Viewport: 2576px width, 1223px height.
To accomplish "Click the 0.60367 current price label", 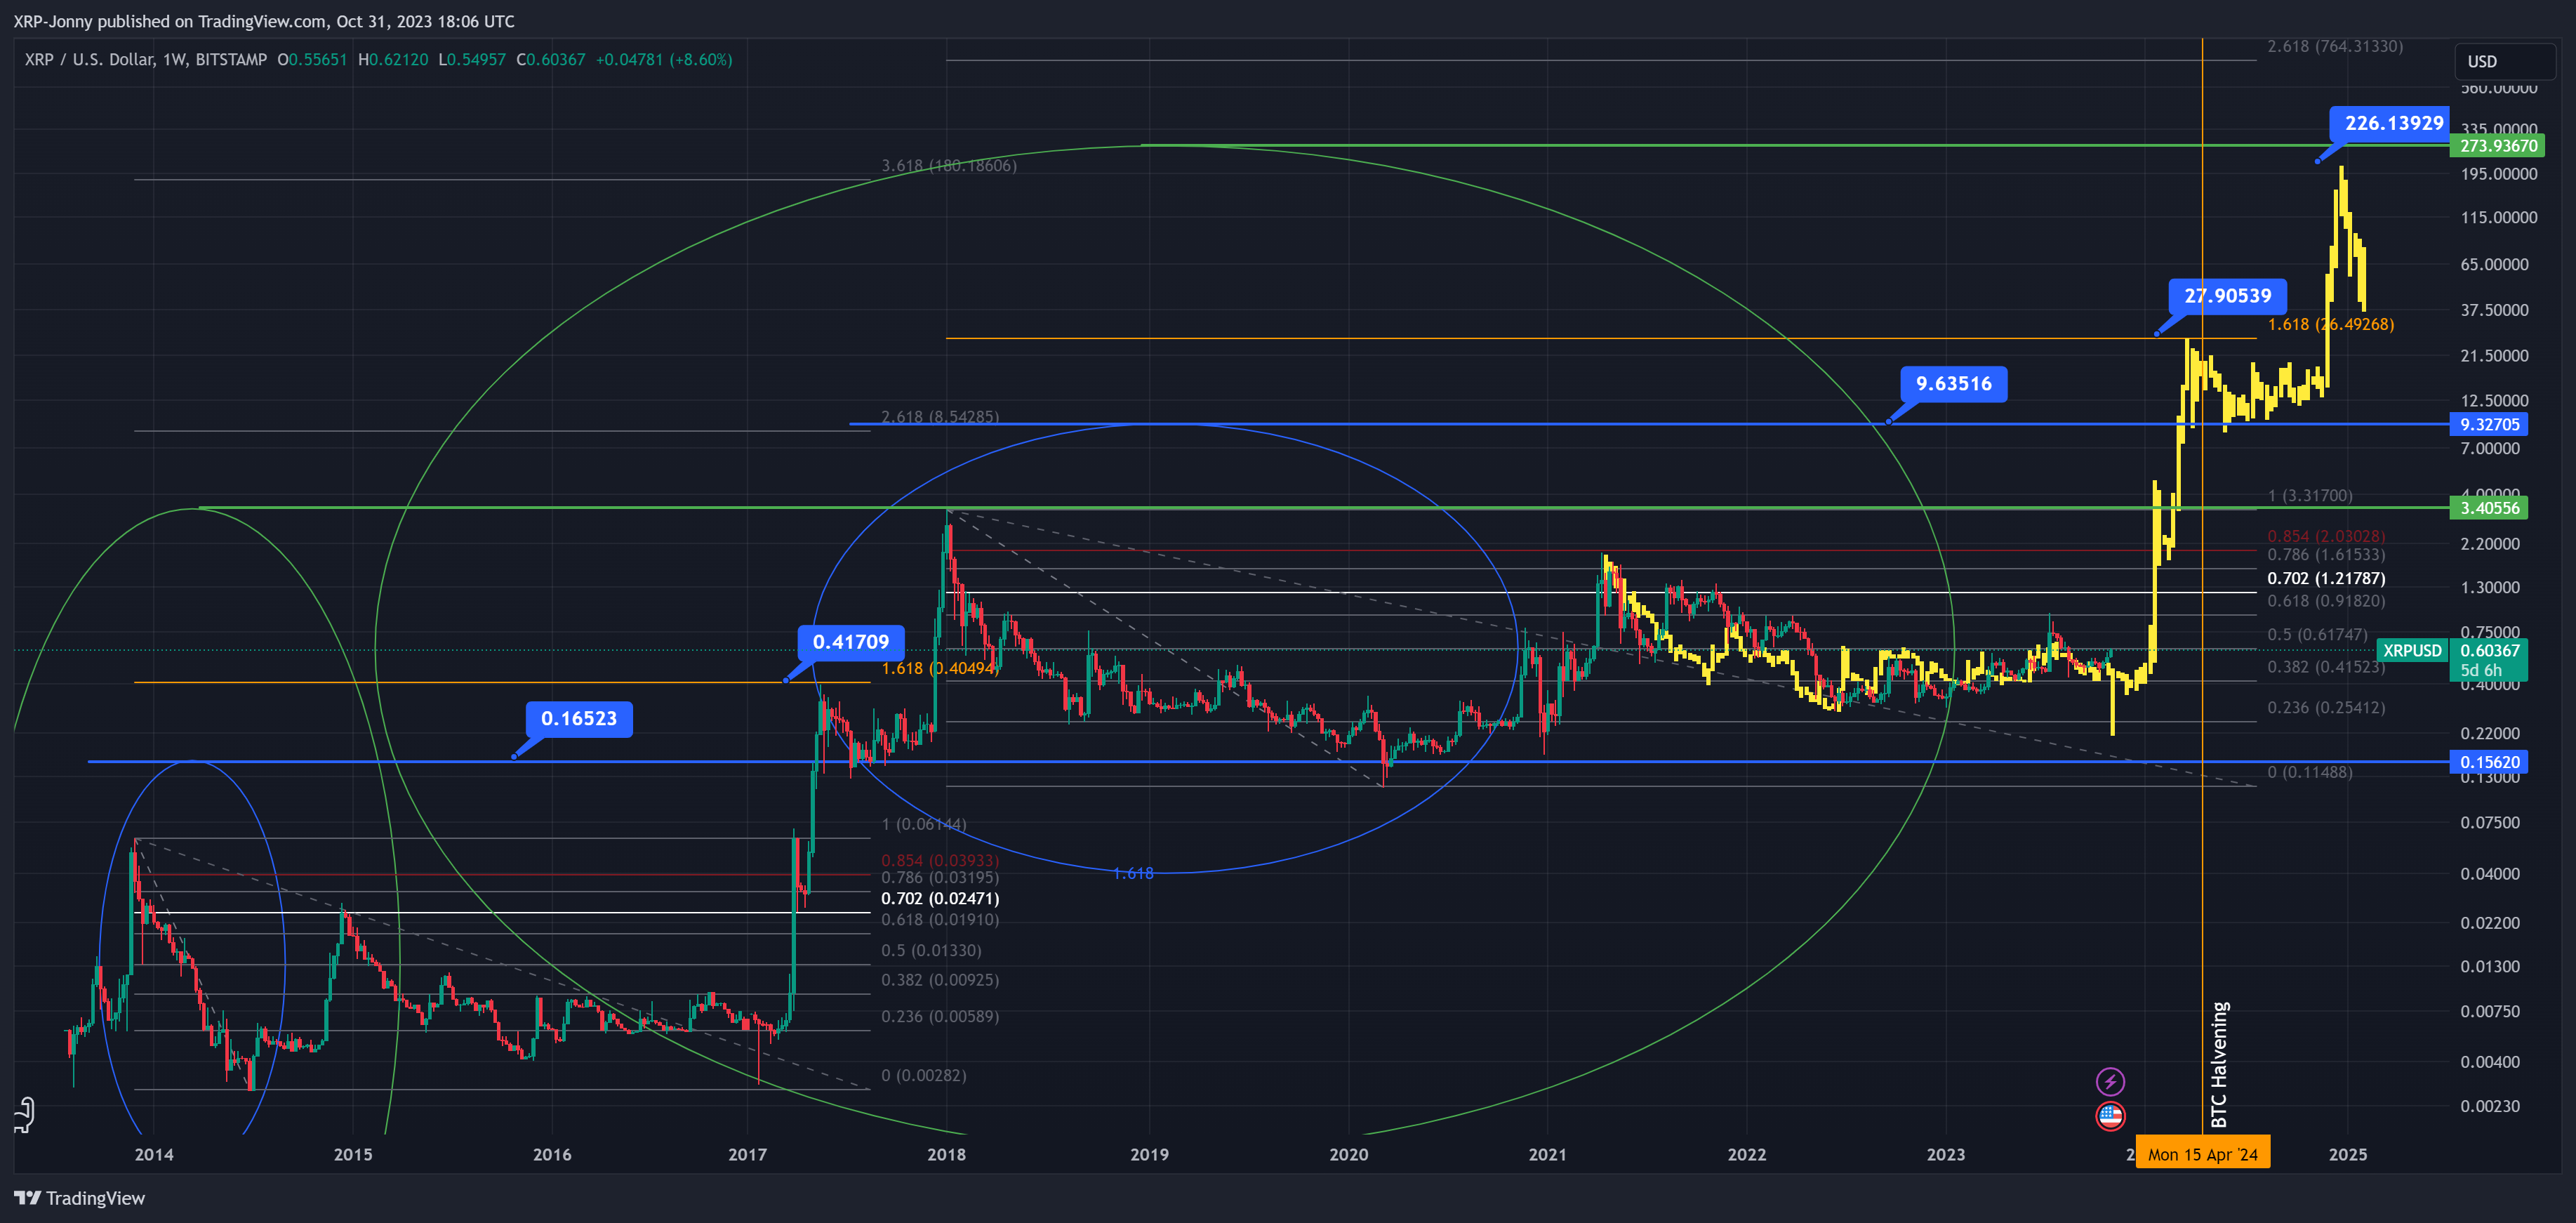I will [2489, 651].
